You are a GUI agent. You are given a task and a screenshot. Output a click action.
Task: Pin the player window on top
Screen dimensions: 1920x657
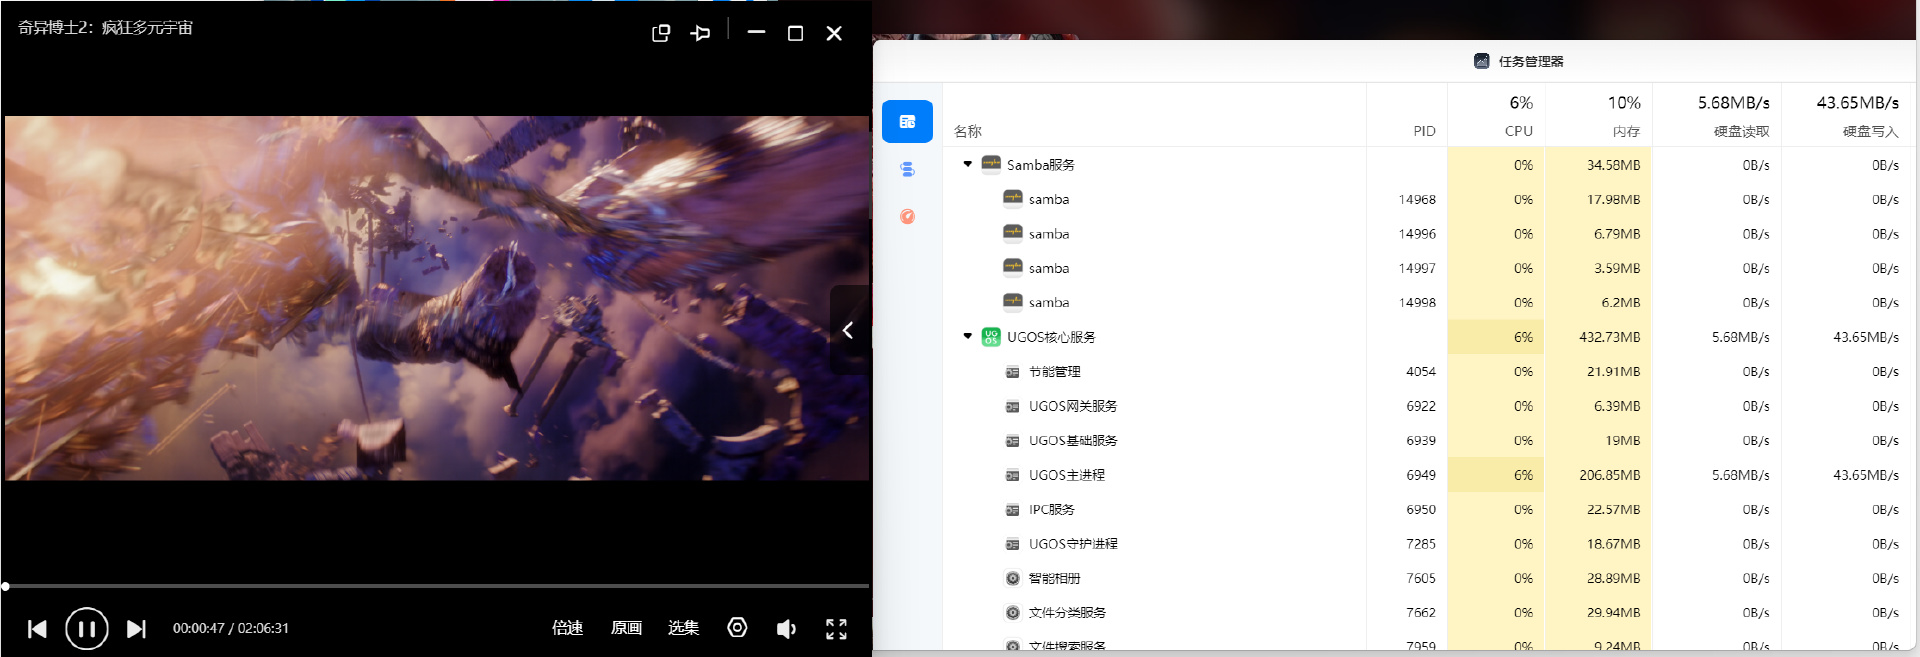coord(700,33)
